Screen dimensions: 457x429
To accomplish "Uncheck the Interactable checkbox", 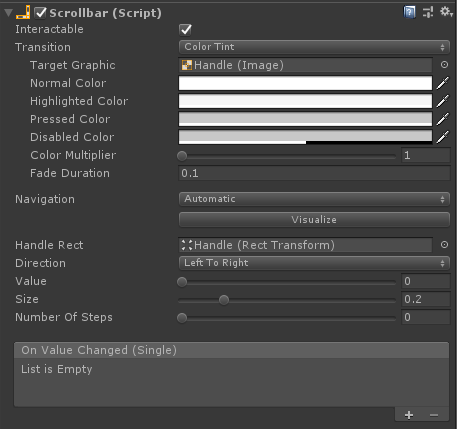I will pos(185,29).
